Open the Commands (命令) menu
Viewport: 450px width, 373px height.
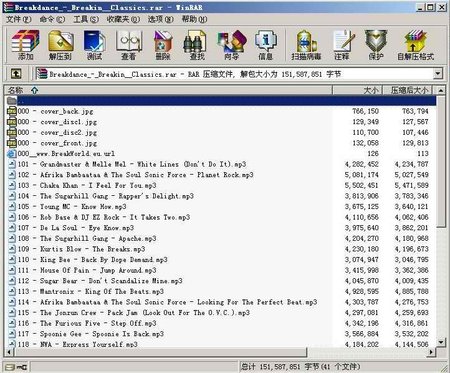coord(52,19)
